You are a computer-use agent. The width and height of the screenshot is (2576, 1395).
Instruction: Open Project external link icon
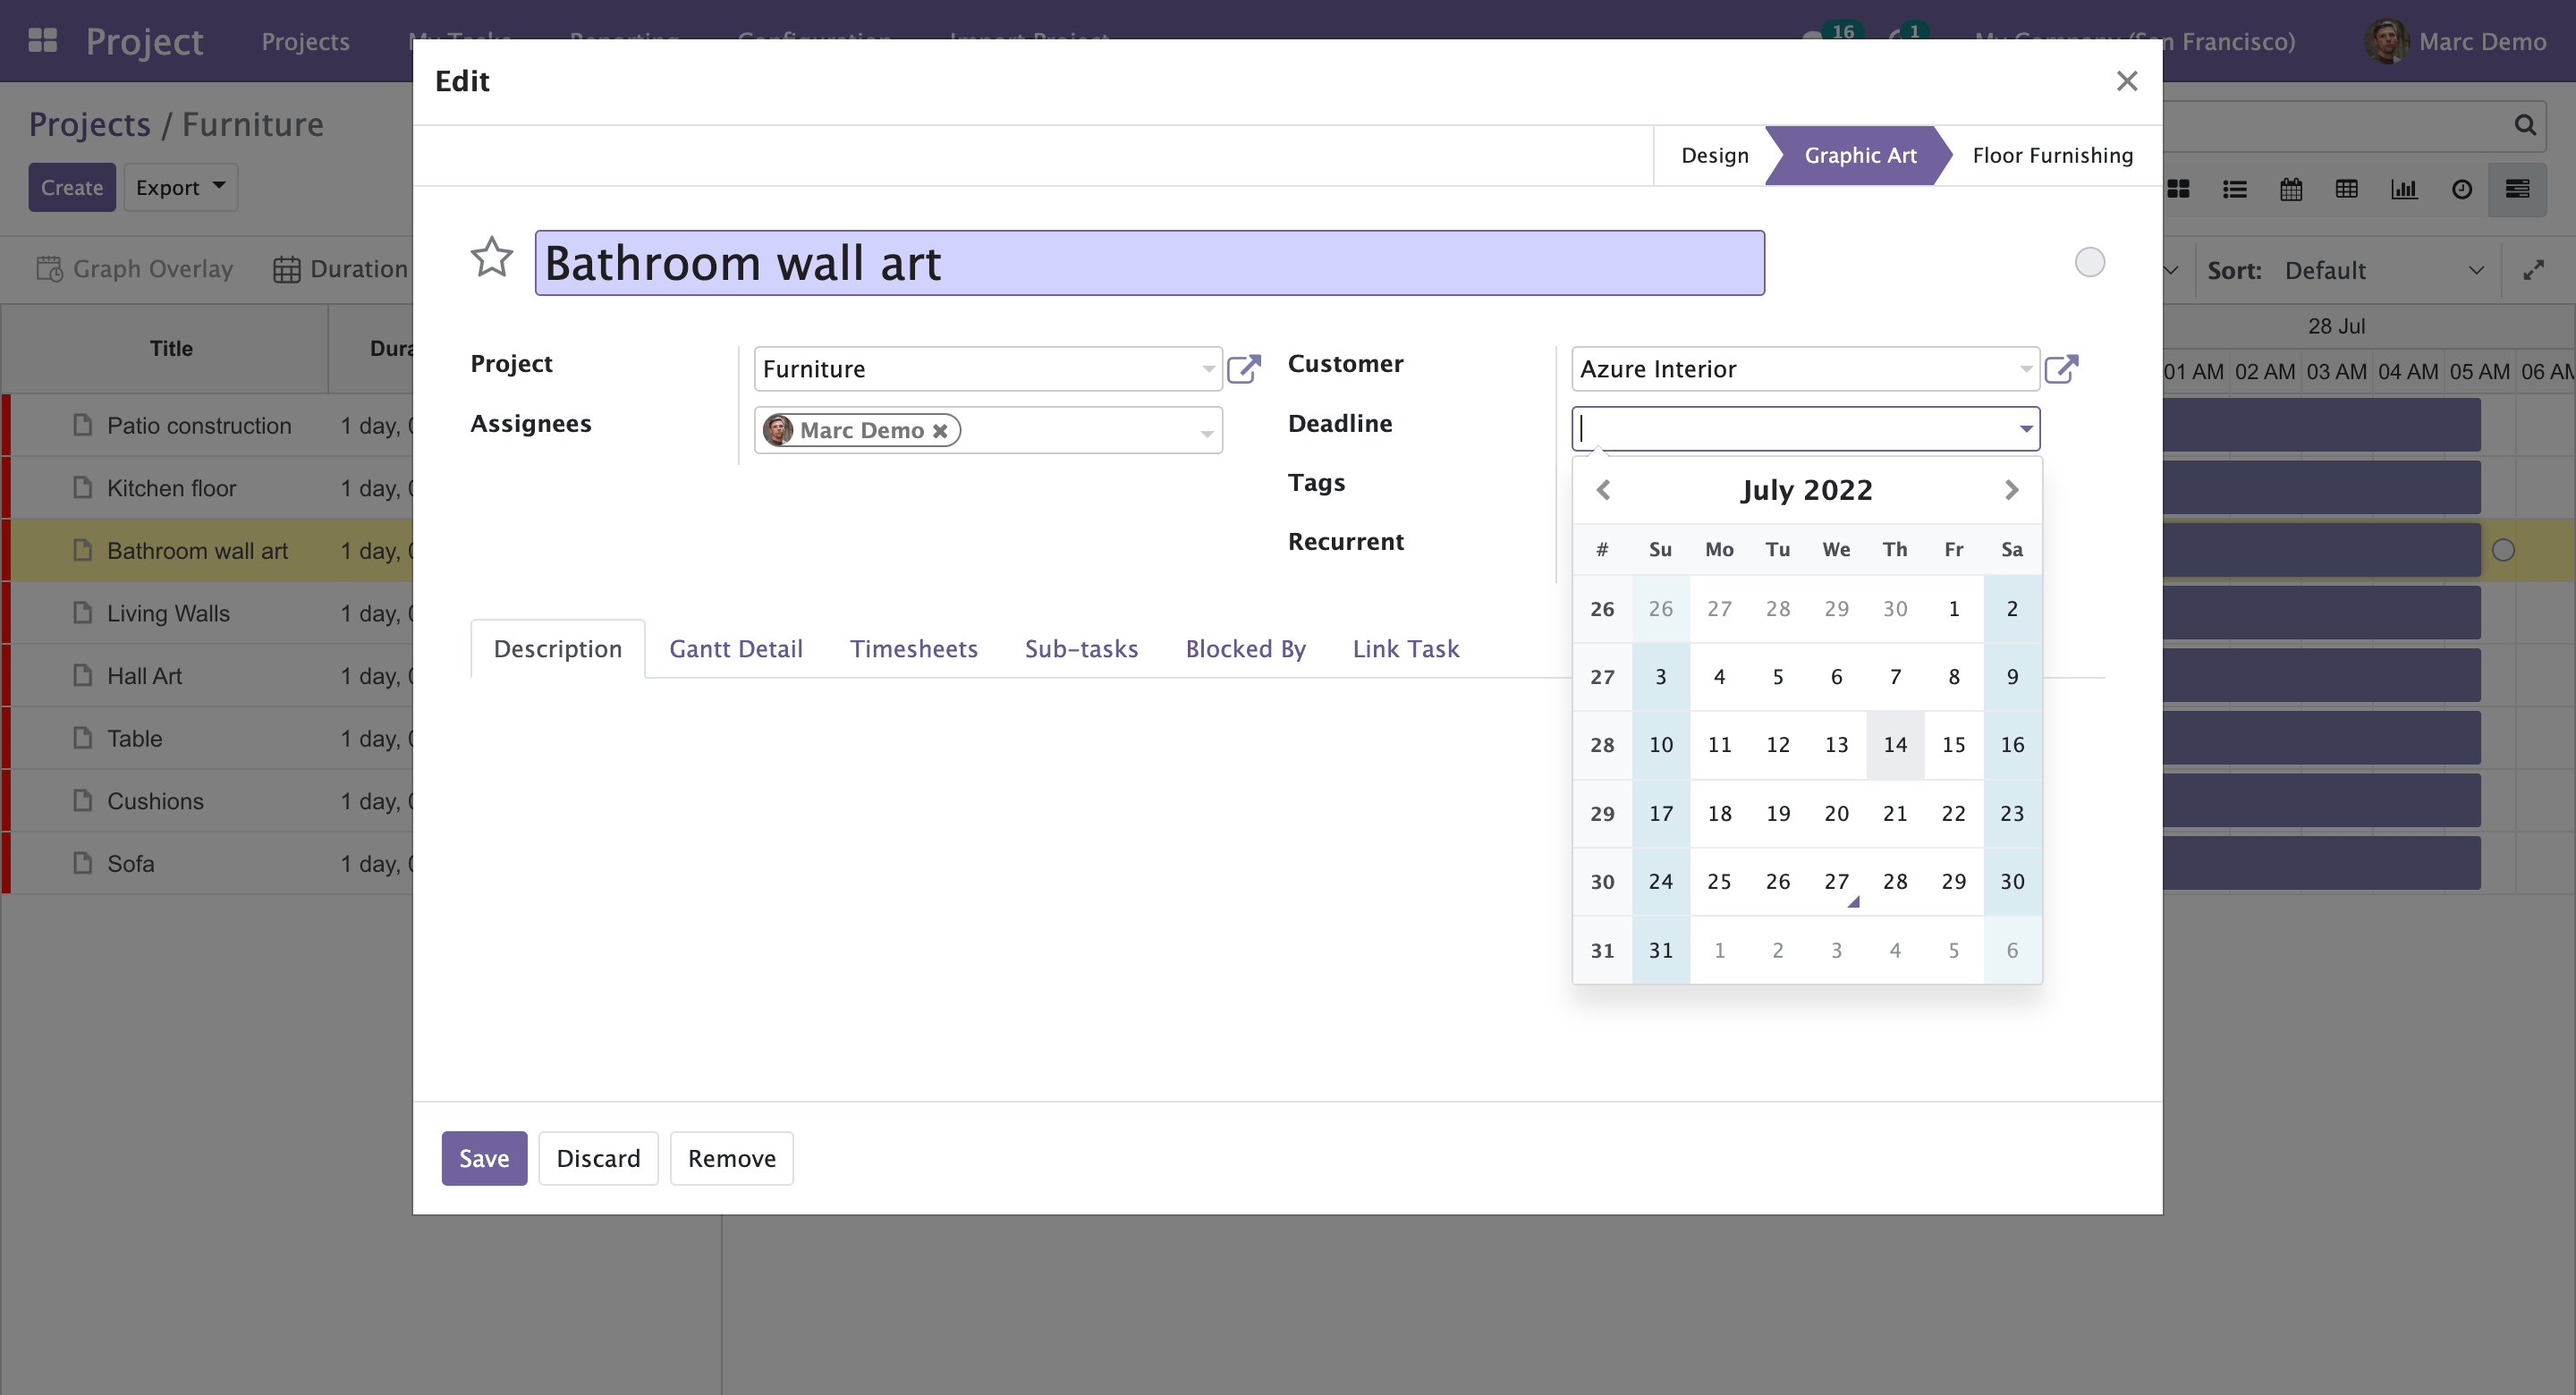tap(1243, 369)
